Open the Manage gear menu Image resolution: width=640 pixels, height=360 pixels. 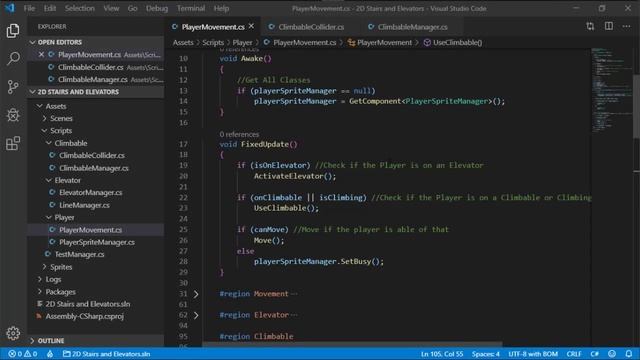coord(13,333)
